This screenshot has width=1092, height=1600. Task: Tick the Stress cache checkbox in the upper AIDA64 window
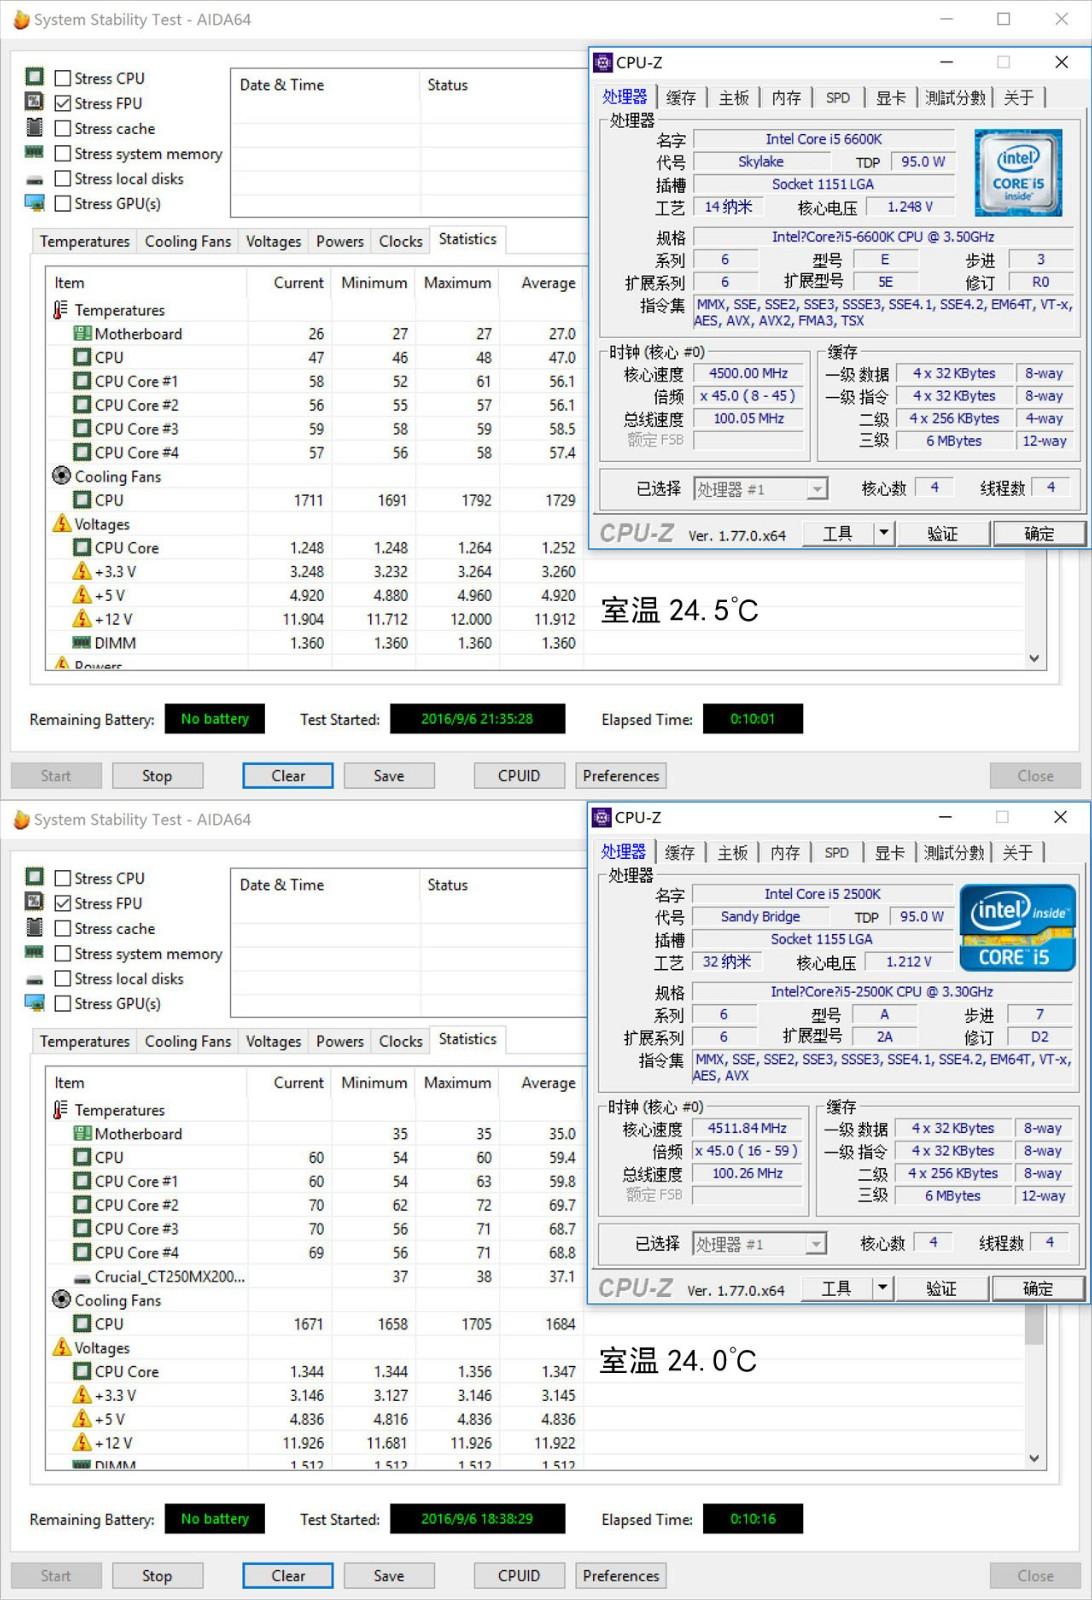(63, 128)
